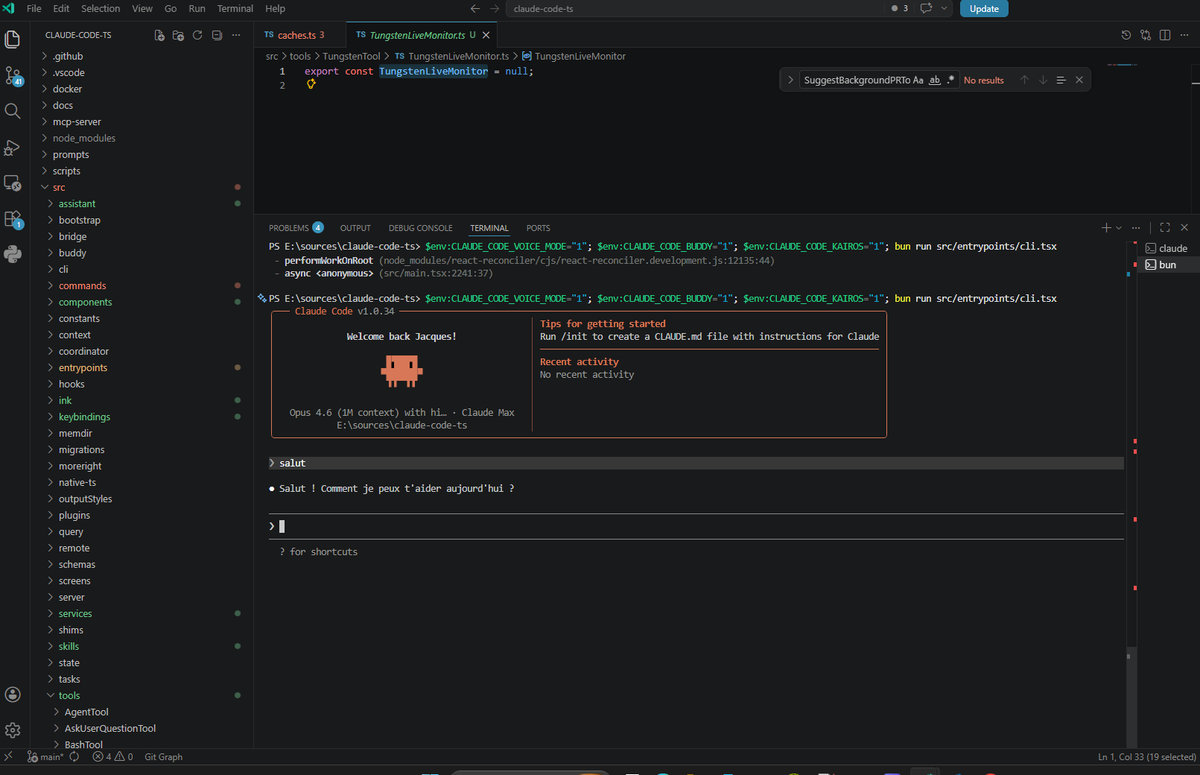This screenshot has height=775, width=1200.
Task: Open the Selection menu
Action: [x=100, y=8]
